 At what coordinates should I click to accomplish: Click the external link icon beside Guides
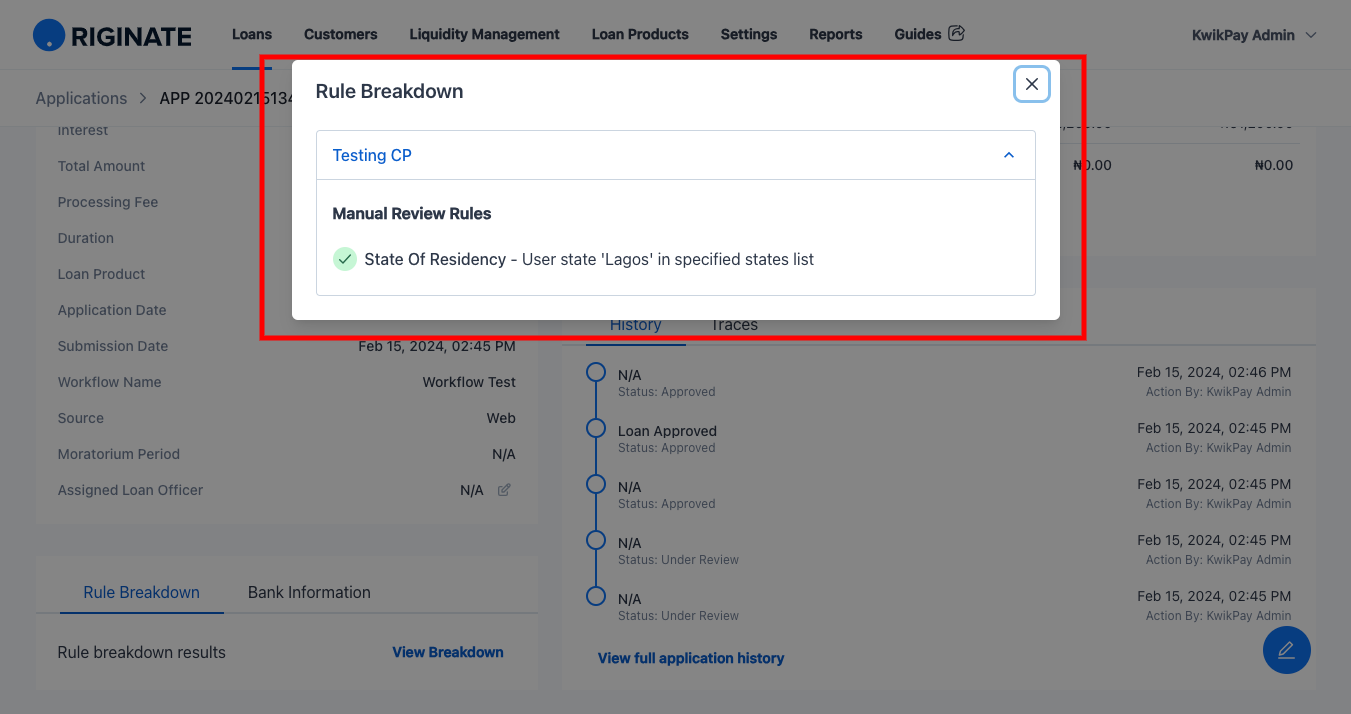[x=956, y=33]
